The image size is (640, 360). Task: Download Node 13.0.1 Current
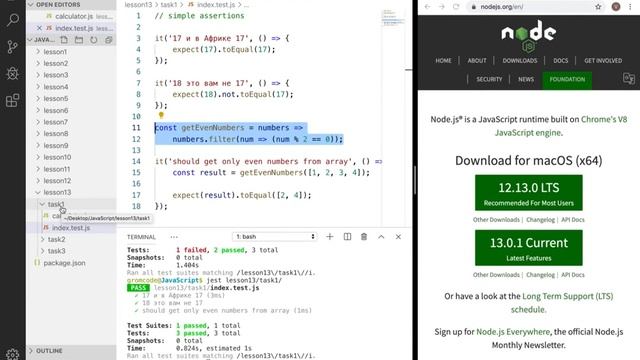(529, 248)
